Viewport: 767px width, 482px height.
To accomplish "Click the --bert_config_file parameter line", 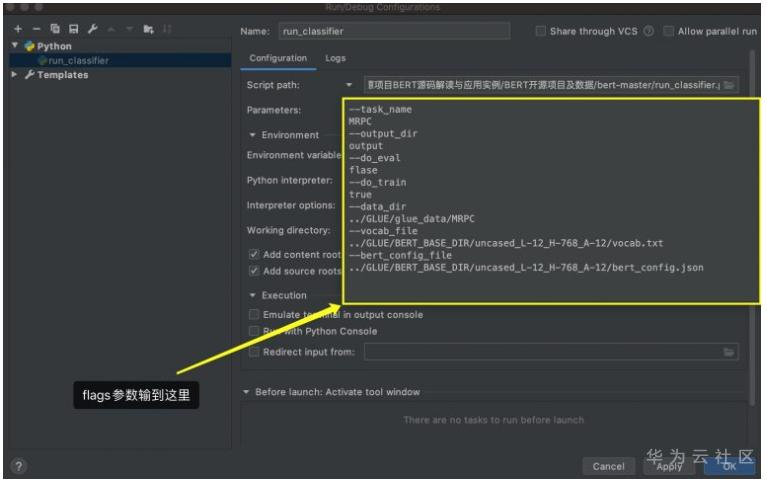I will (400, 255).
